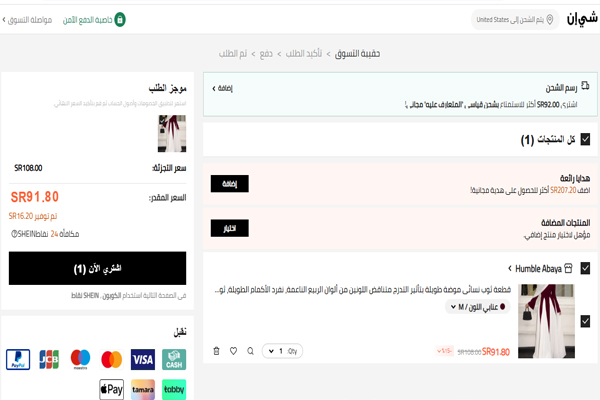This screenshot has width=600, height=400.
Task: Expand the shipping fee add link
Action: pyautogui.click(x=222, y=88)
